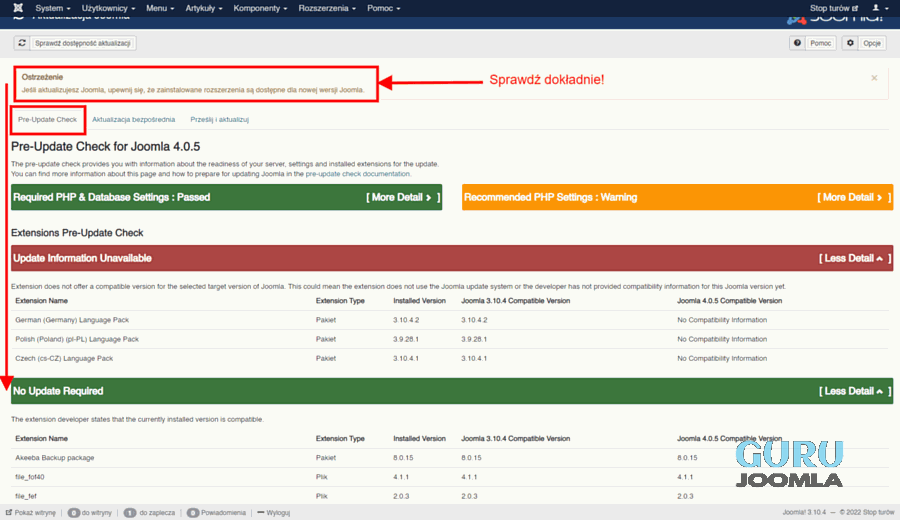The height and width of the screenshot is (520, 900).
Task: Click the options gear icon
Action: coord(850,43)
